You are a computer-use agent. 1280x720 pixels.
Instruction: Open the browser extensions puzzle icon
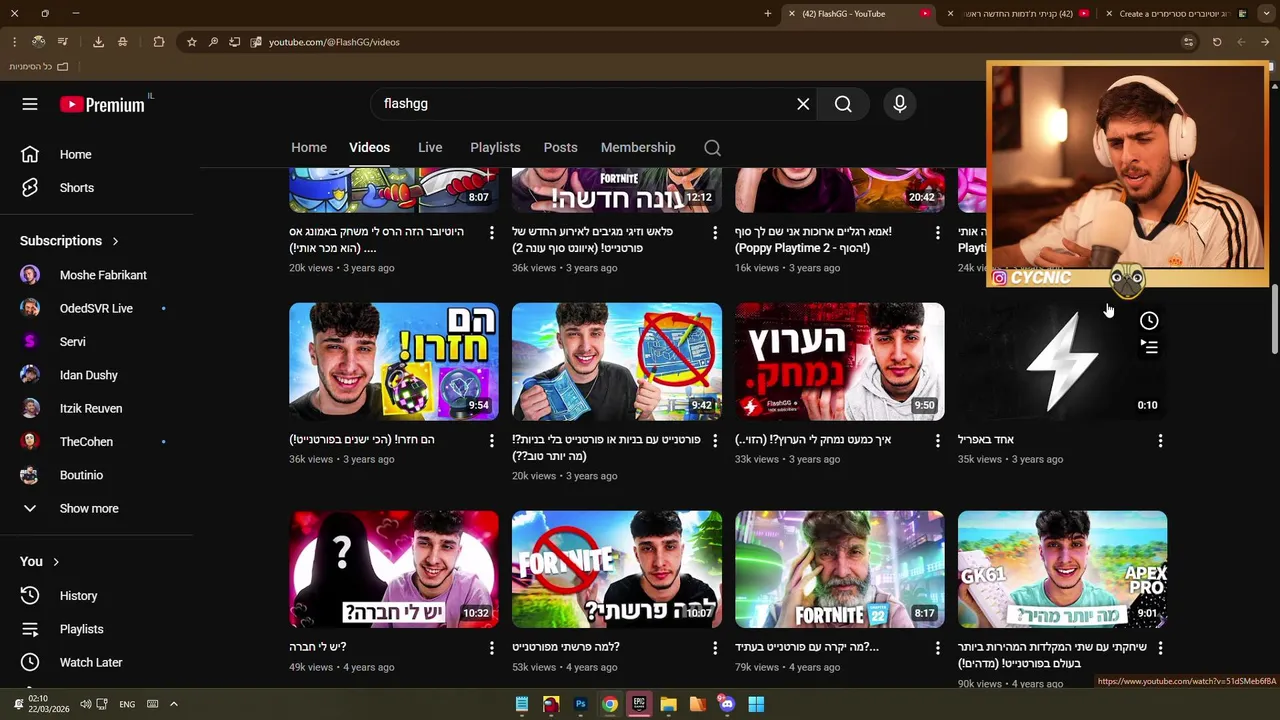click(x=159, y=42)
